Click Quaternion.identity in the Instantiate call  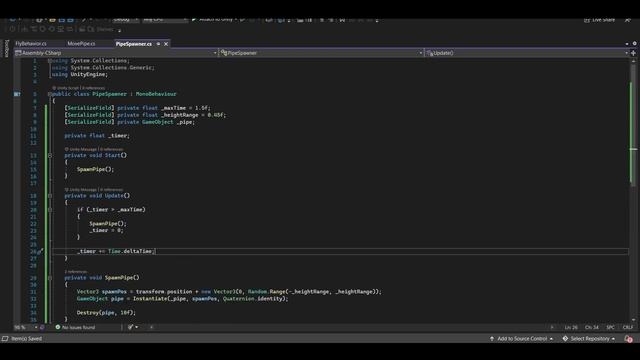pyautogui.click(x=253, y=299)
